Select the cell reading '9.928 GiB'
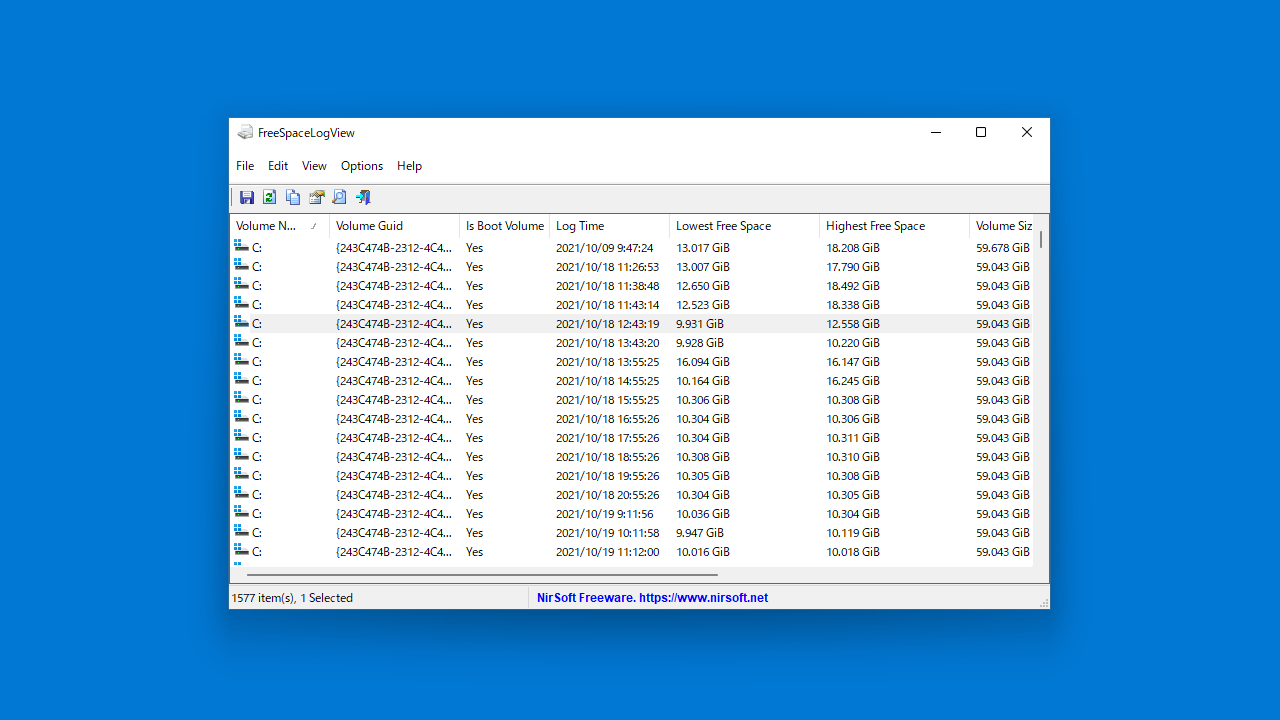The height and width of the screenshot is (720, 1280). click(x=700, y=343)
